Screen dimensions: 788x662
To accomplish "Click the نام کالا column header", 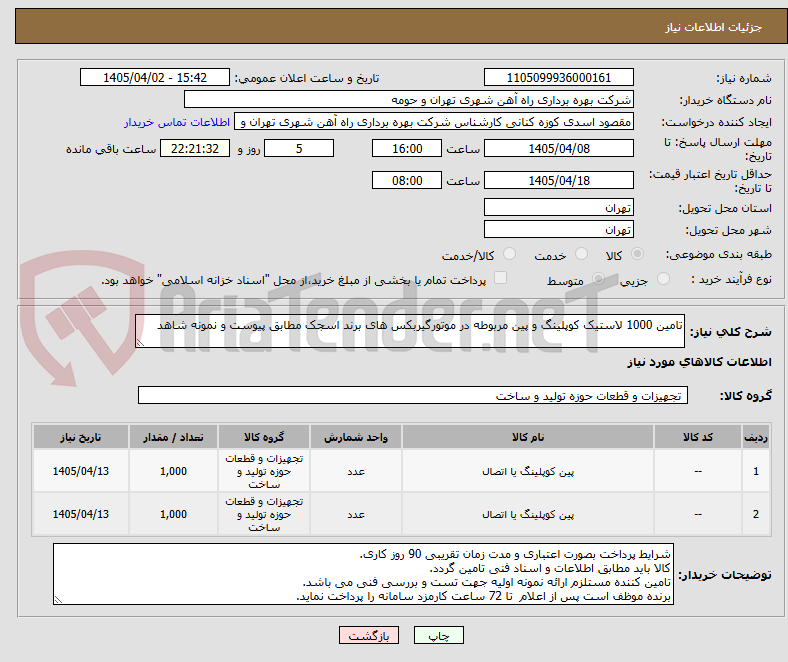I will pos(528,437).
